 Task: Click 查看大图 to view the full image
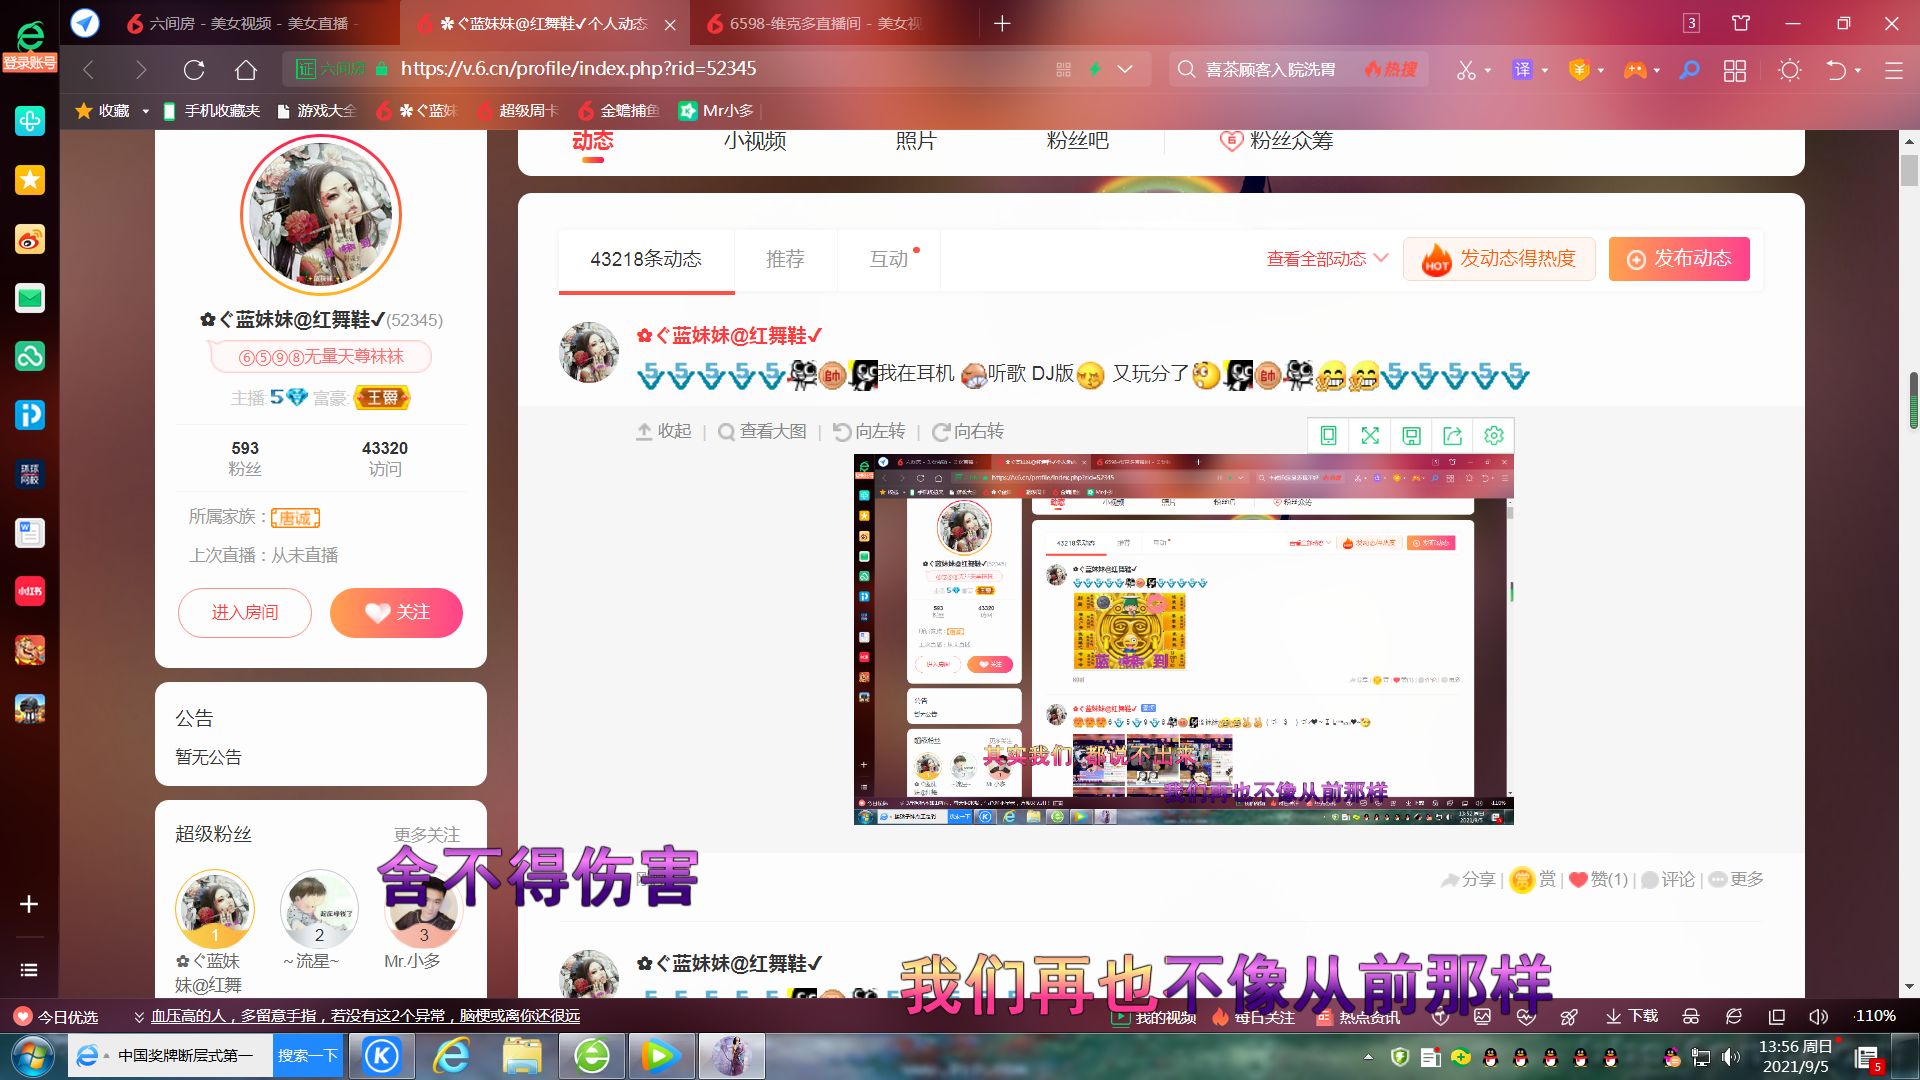click(x=762, y=431)
